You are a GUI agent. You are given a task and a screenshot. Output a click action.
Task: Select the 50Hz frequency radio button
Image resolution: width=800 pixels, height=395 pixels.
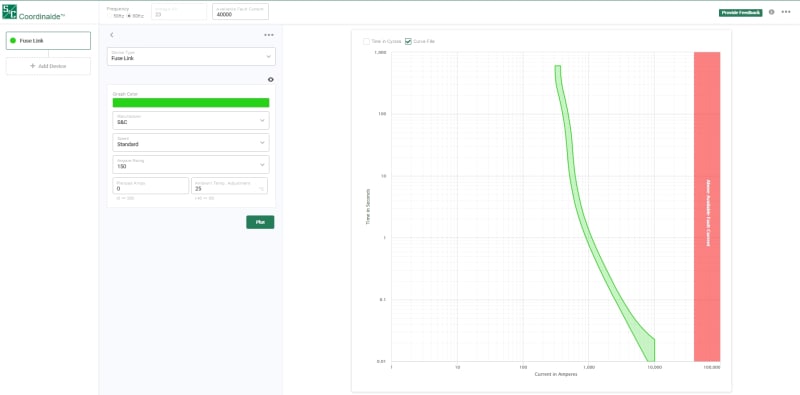(109, 16)
